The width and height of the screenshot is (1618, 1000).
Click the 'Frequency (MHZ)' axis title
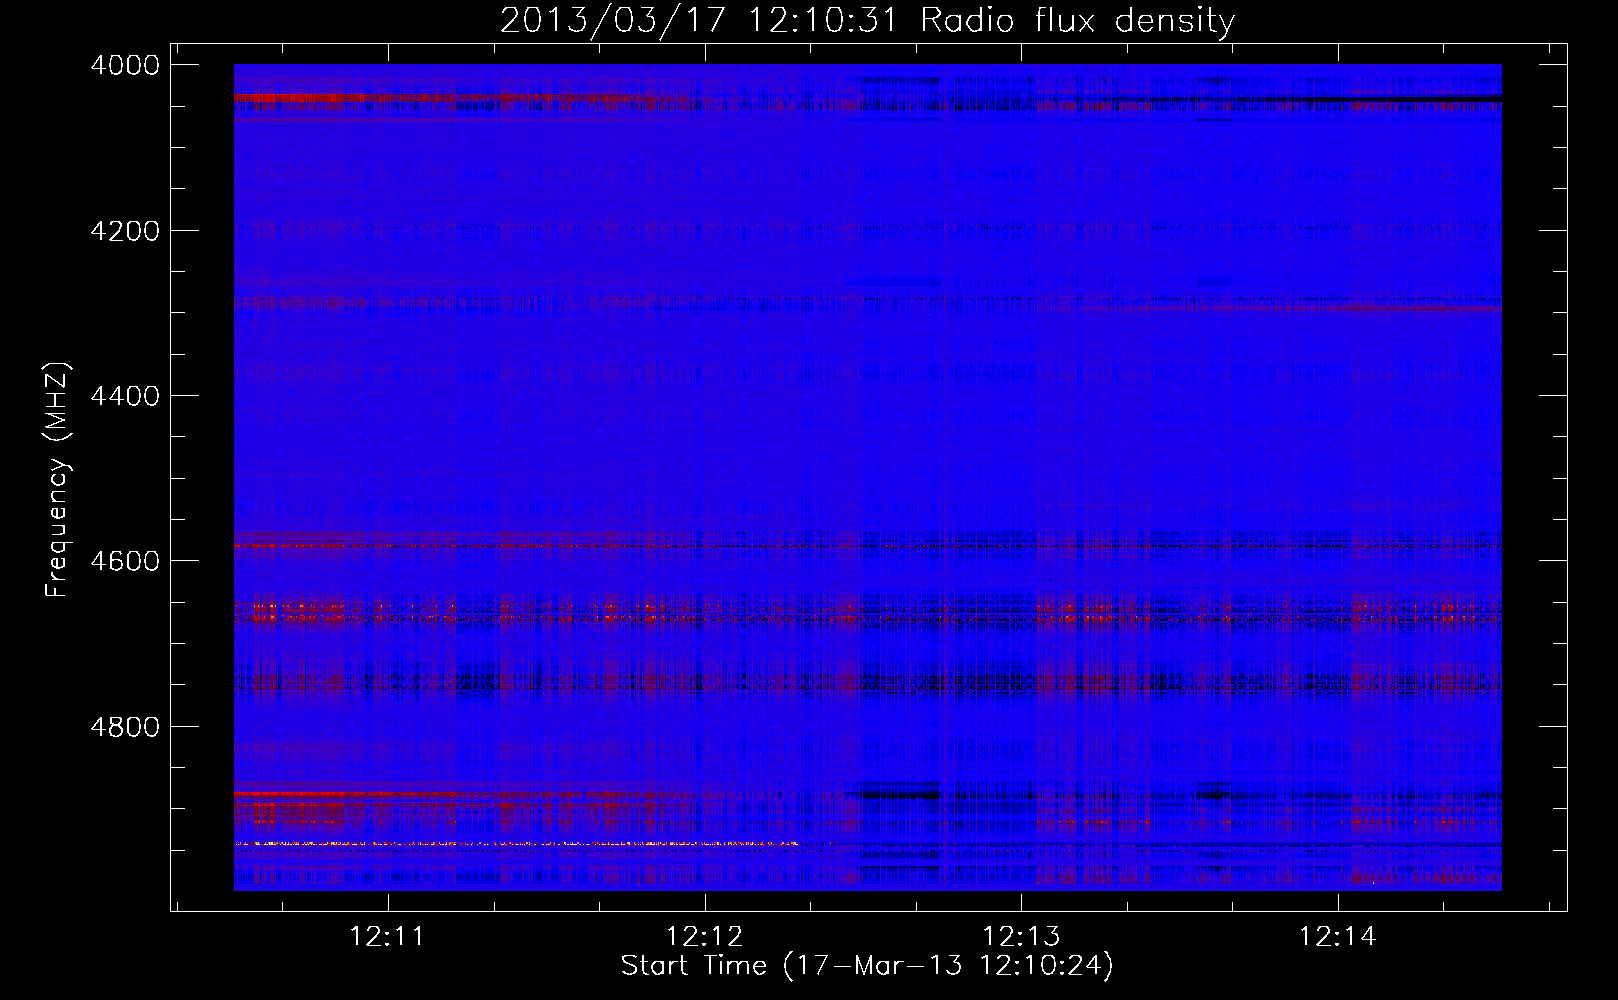(58, 480)
